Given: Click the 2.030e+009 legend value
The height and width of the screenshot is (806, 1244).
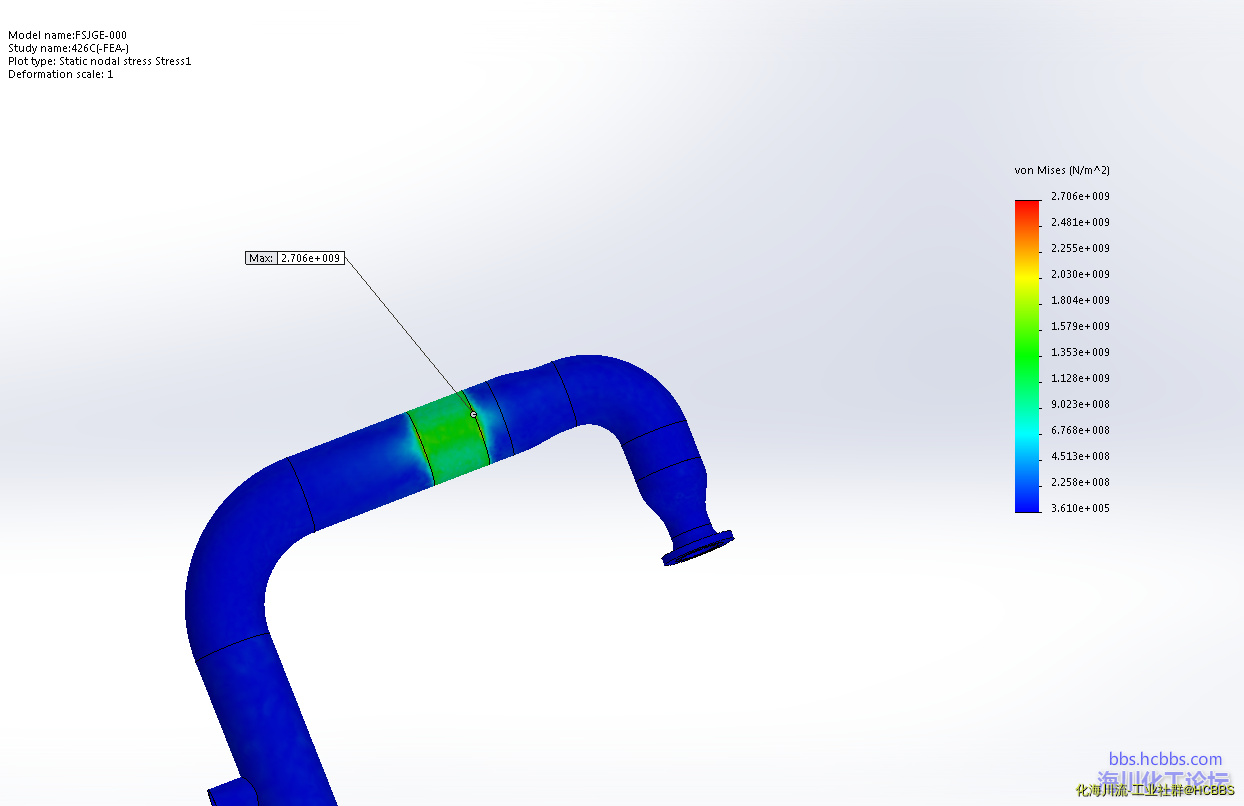Looking at the screenshot, I should tap(1080, 274).
